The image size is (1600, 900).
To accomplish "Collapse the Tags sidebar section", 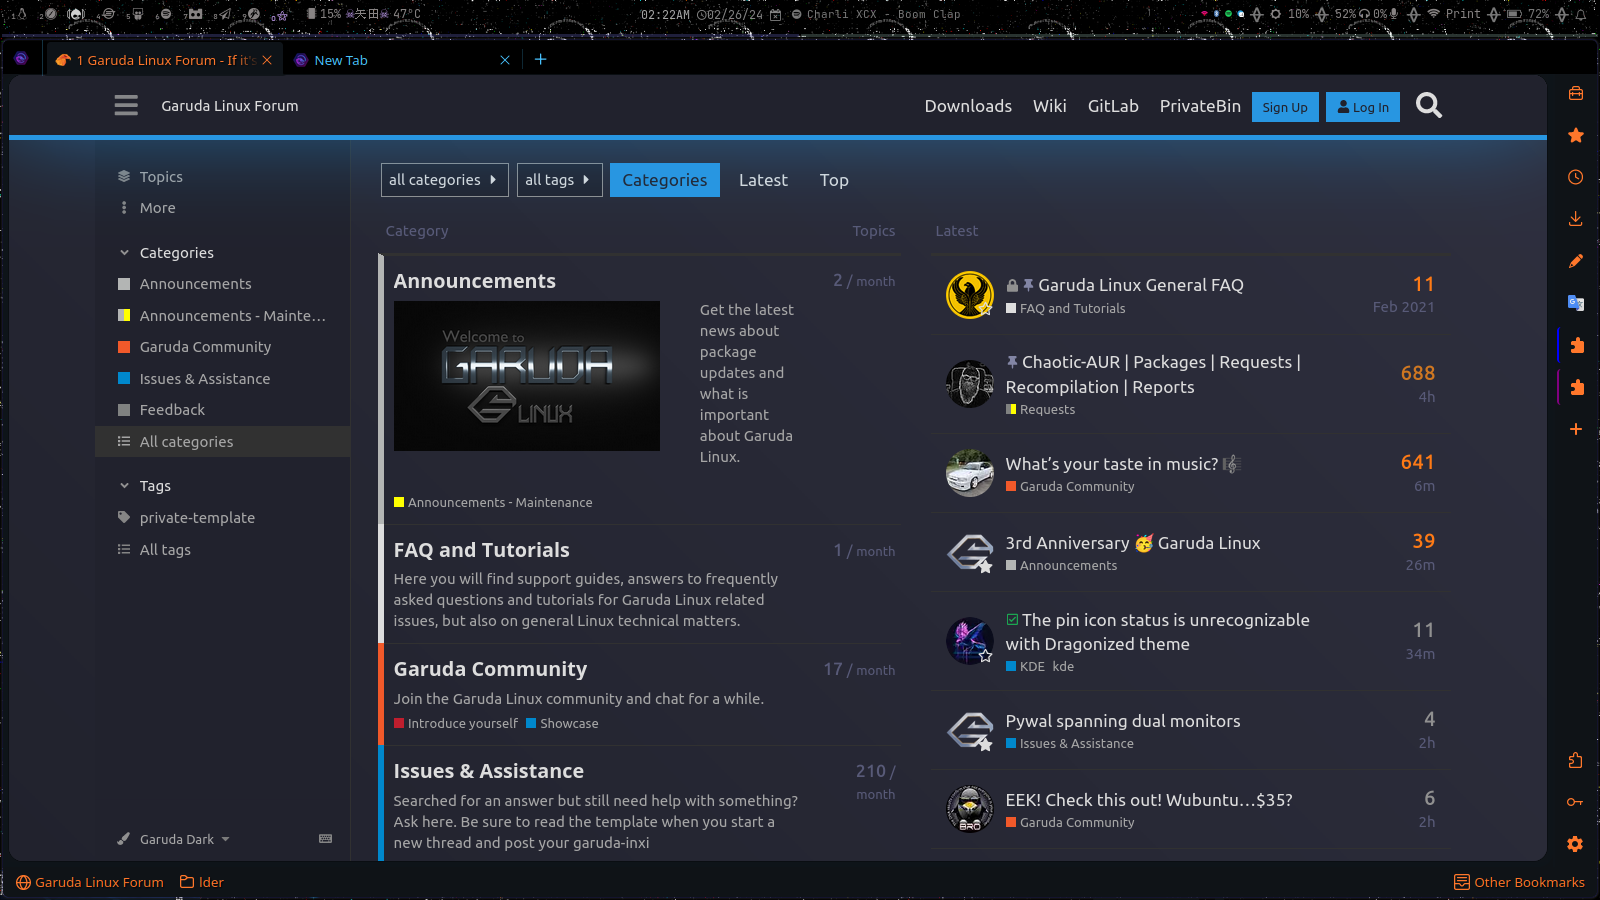I will pos(145,486).
